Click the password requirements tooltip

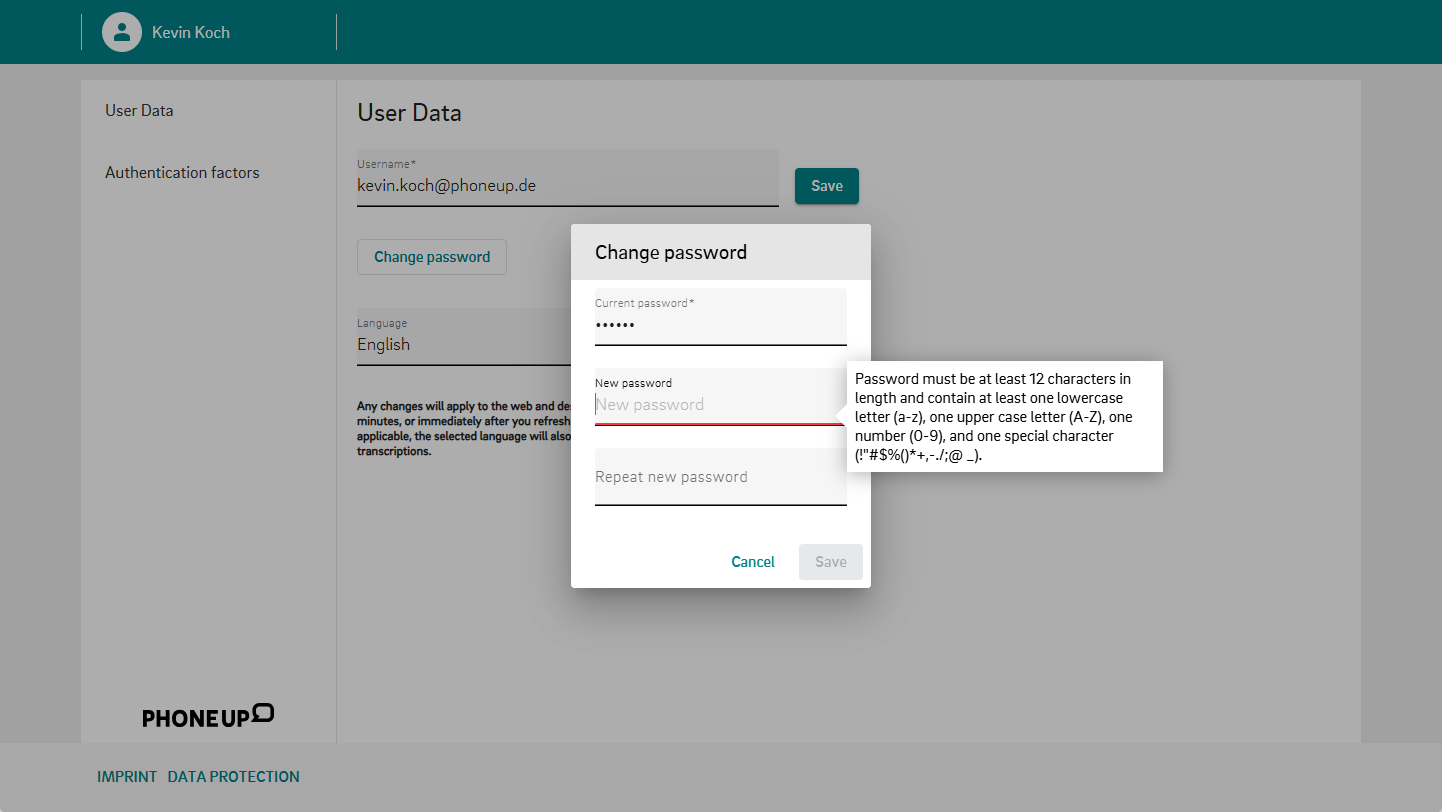coord(1003,416)
